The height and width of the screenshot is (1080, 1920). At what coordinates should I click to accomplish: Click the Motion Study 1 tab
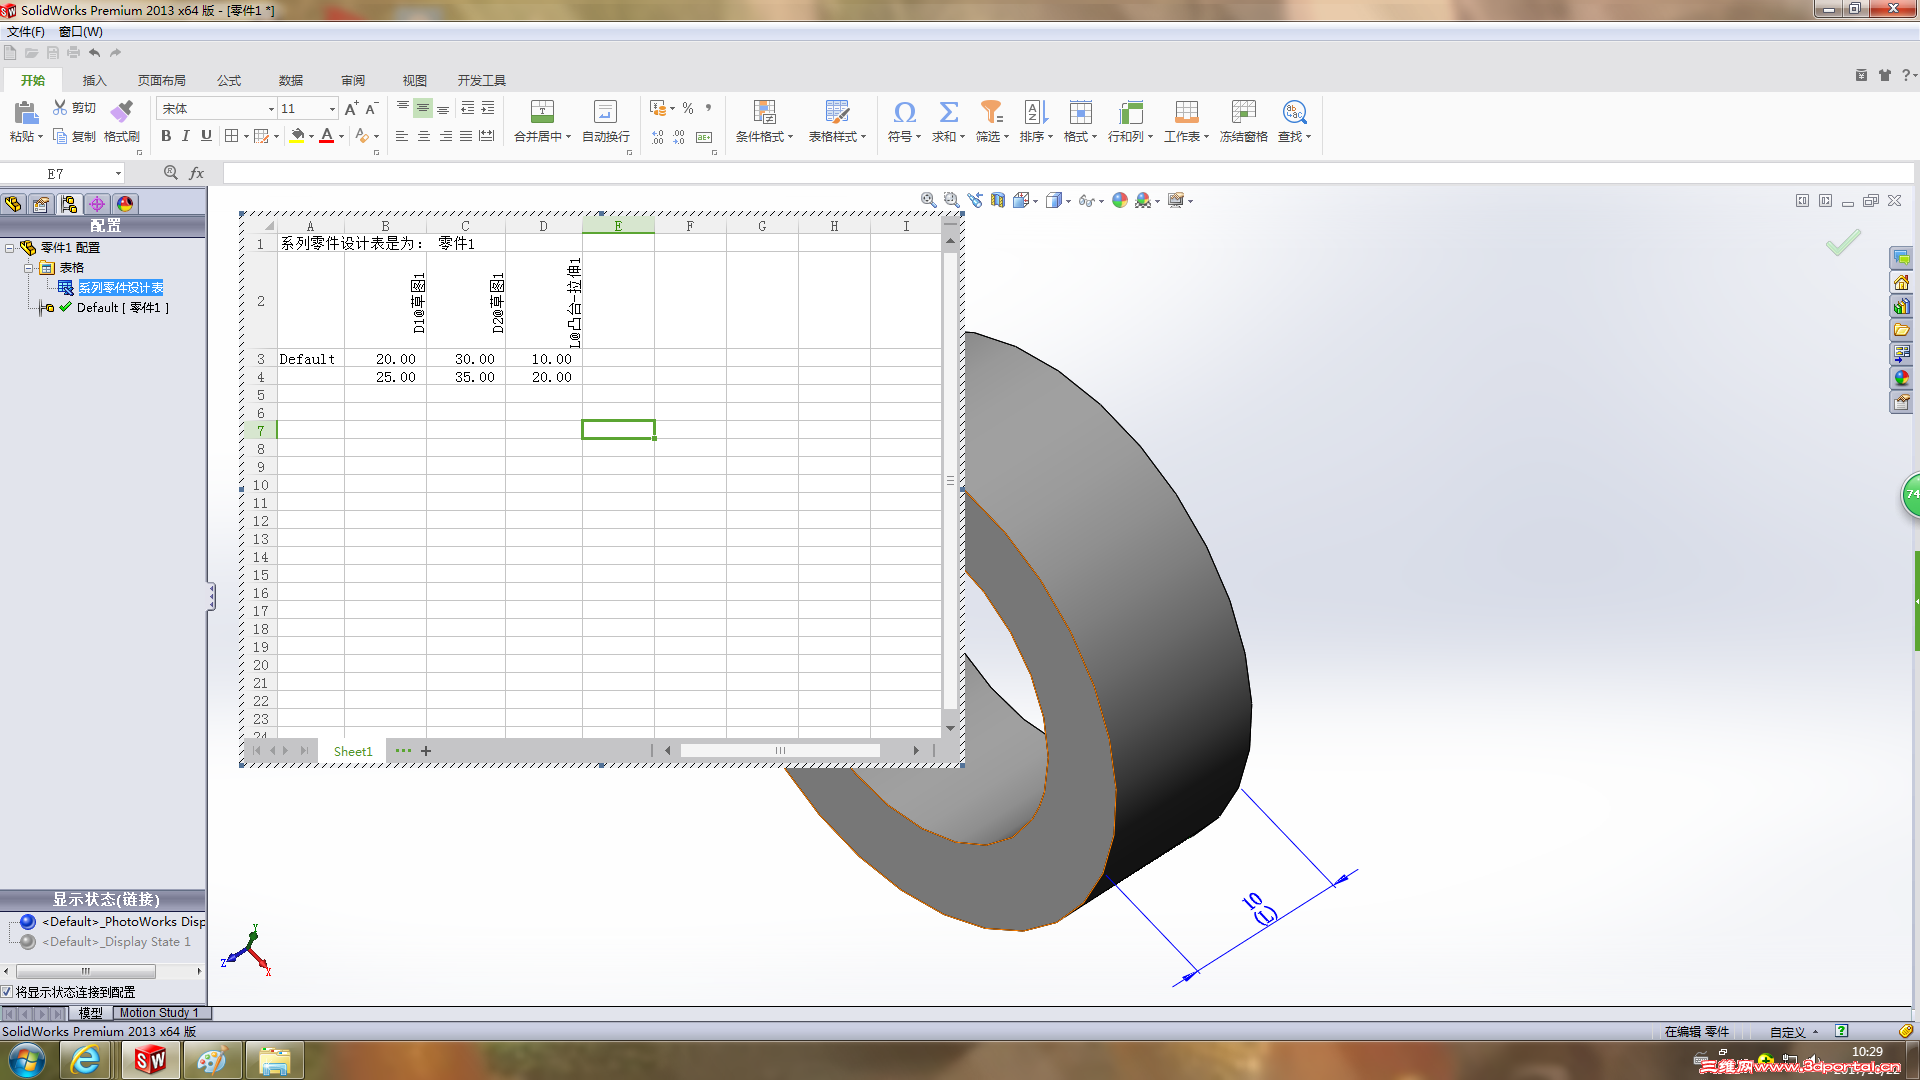tap(159, 1013)
